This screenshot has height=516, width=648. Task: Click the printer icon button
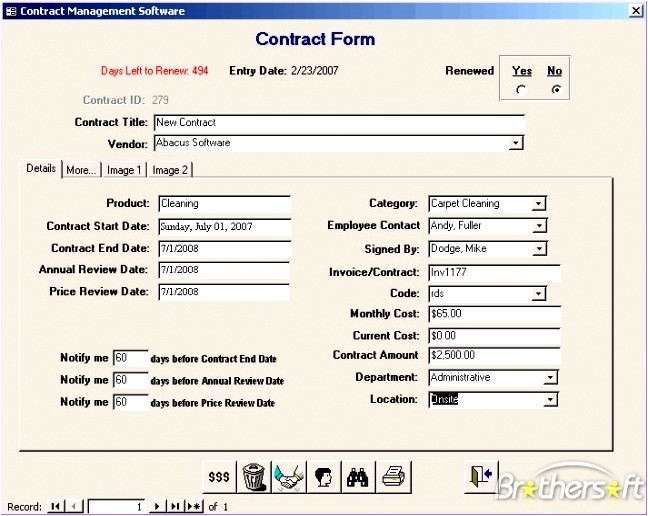[393, 477]
